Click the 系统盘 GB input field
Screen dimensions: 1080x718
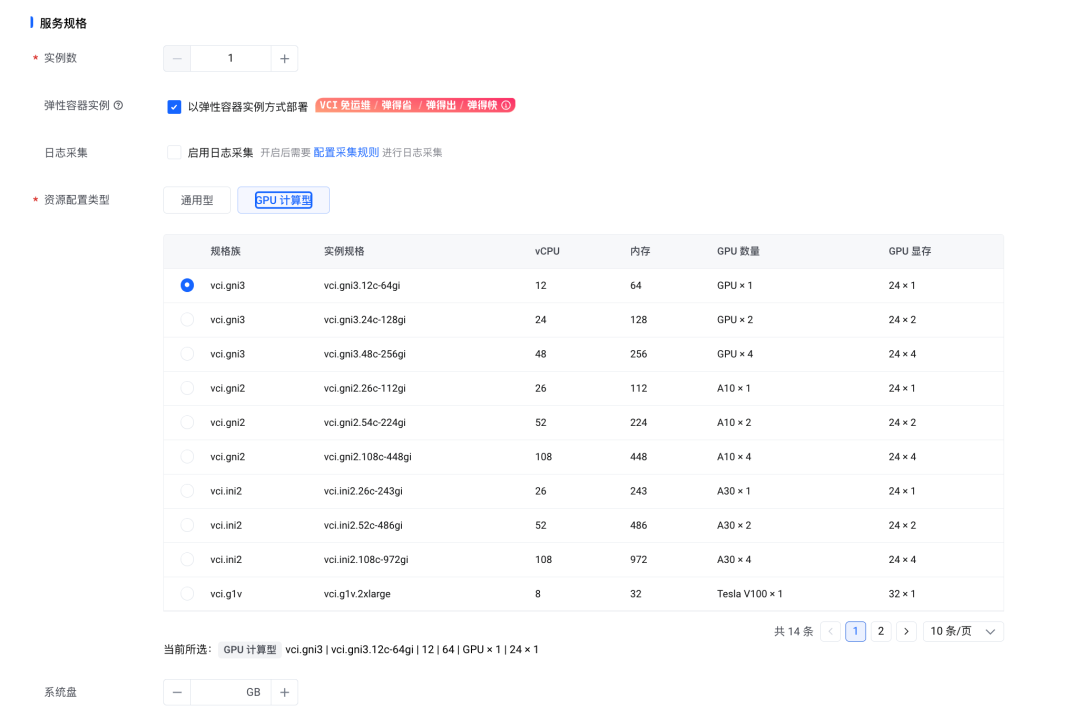tap(230, 692)
